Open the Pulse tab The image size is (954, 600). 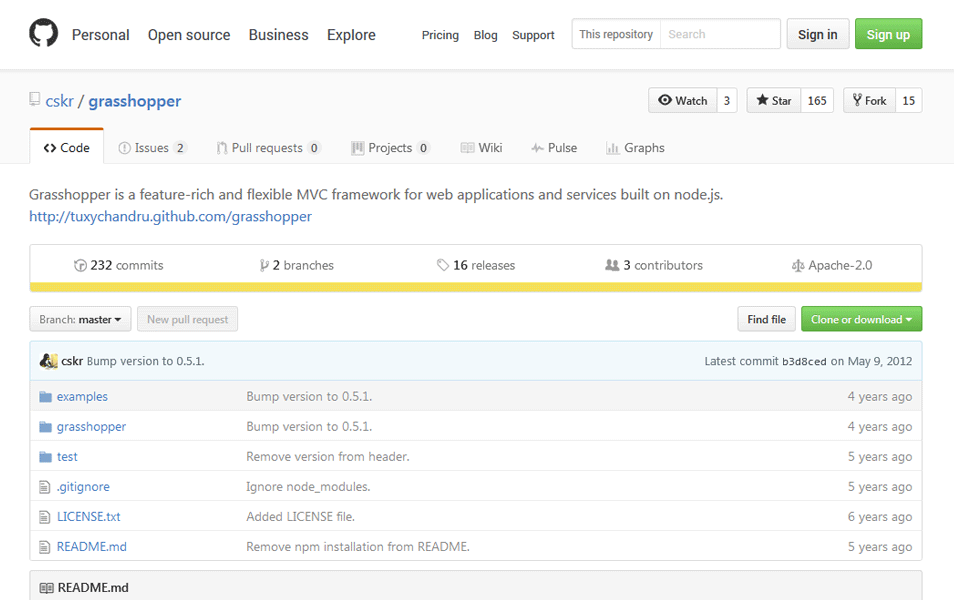(x=554, y=148)
